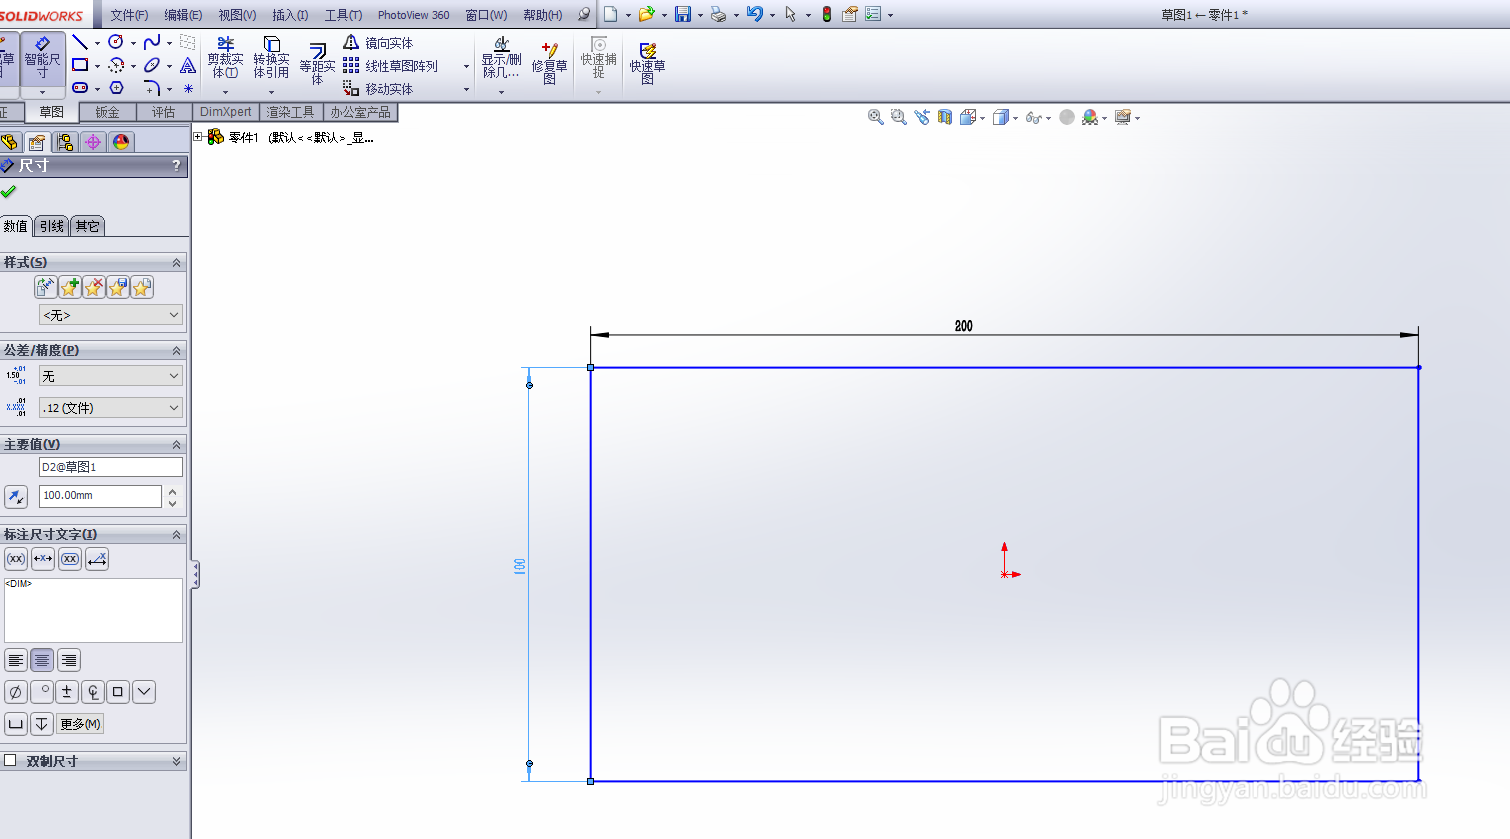Click into the 100.00mm value field
The image size is (1510, 839).
(x=100, y=496)
